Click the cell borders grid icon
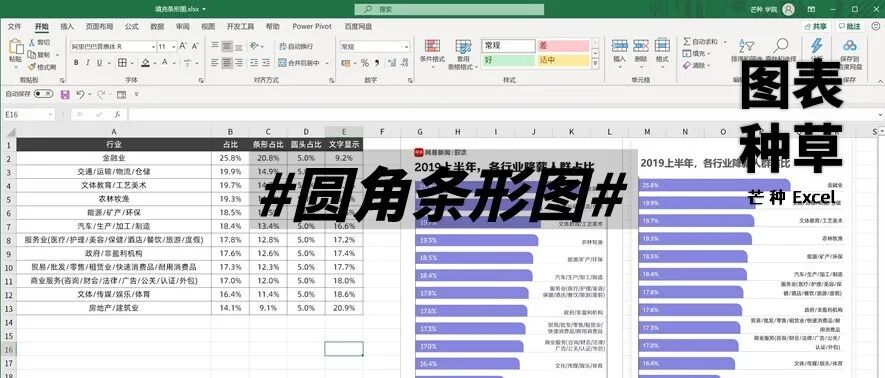 pyautogui.click(x=122, y=63)
